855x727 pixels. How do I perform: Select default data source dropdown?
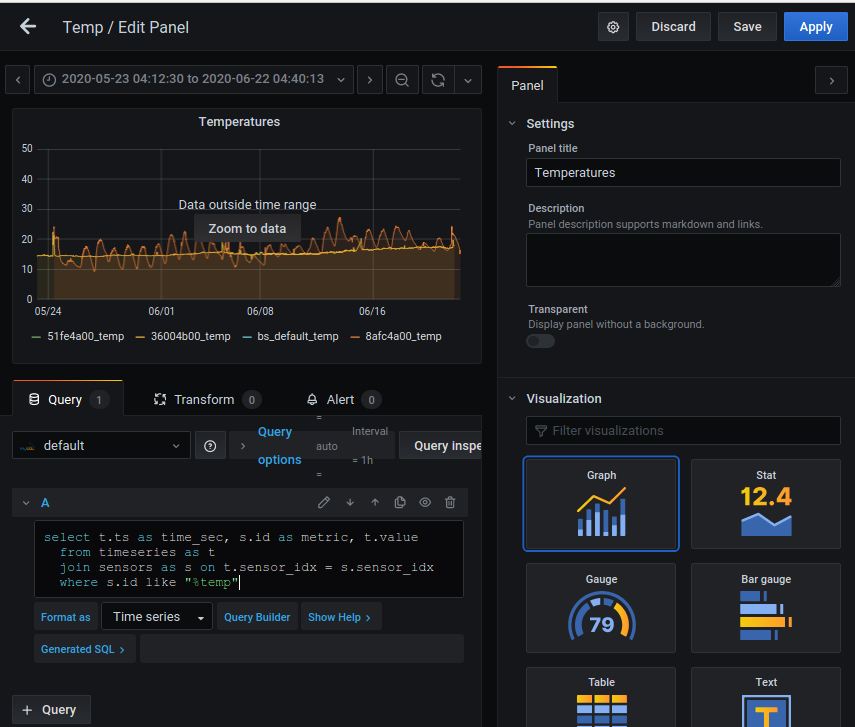(x=101, y=446)
